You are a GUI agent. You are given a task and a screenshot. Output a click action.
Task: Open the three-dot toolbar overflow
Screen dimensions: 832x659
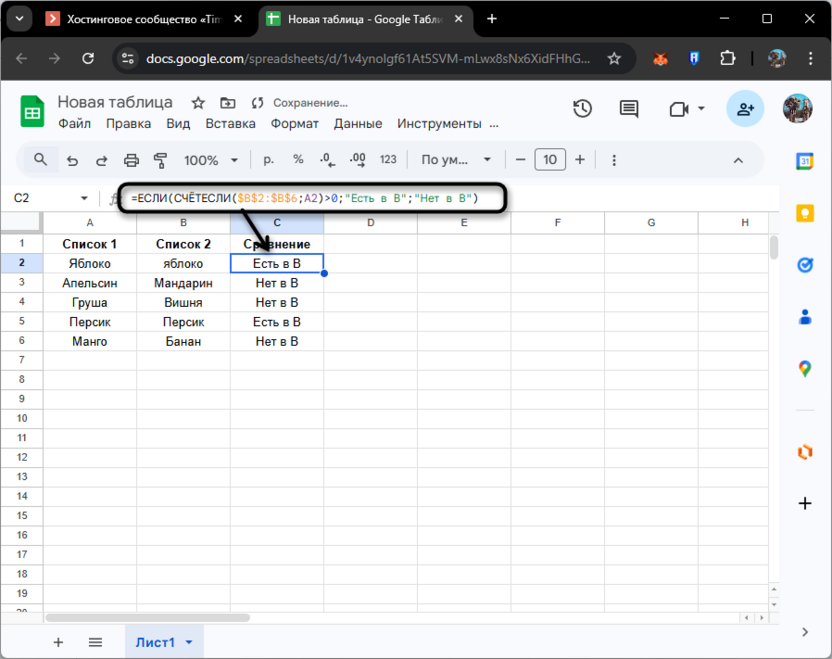coord(614,160)
